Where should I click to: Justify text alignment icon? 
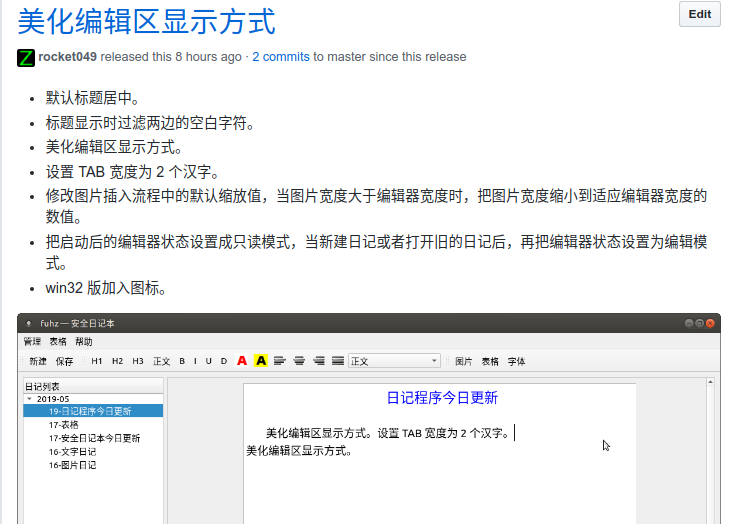[338, 361]
